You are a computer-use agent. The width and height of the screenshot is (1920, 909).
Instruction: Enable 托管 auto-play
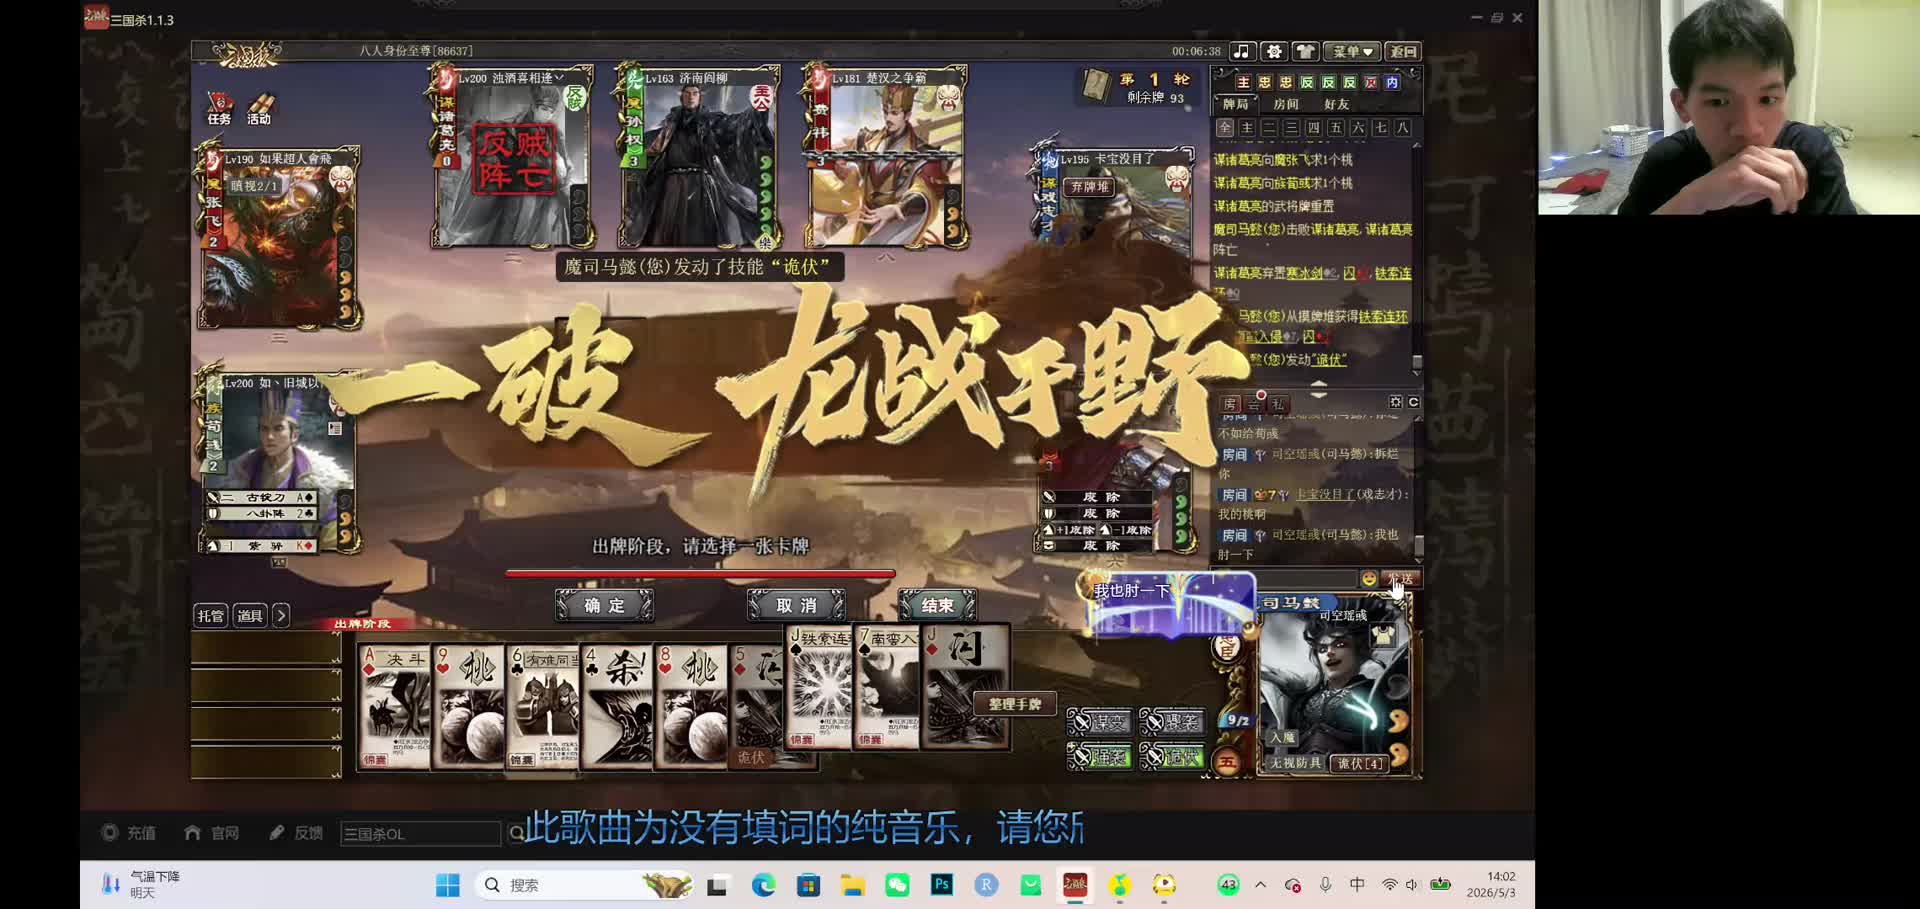point(211,616)
